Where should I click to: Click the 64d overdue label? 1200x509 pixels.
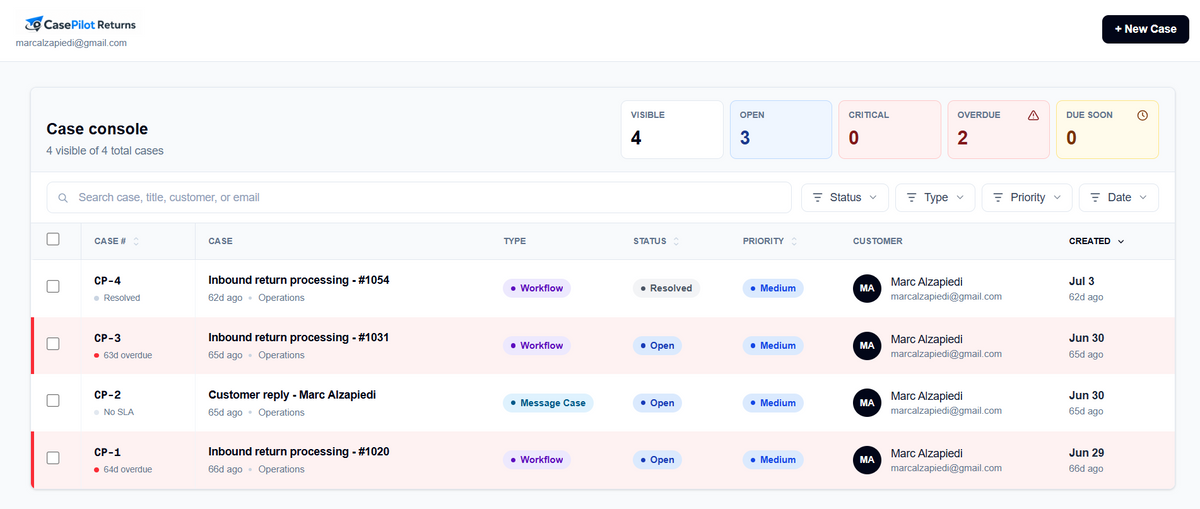(x=128, y=469)
